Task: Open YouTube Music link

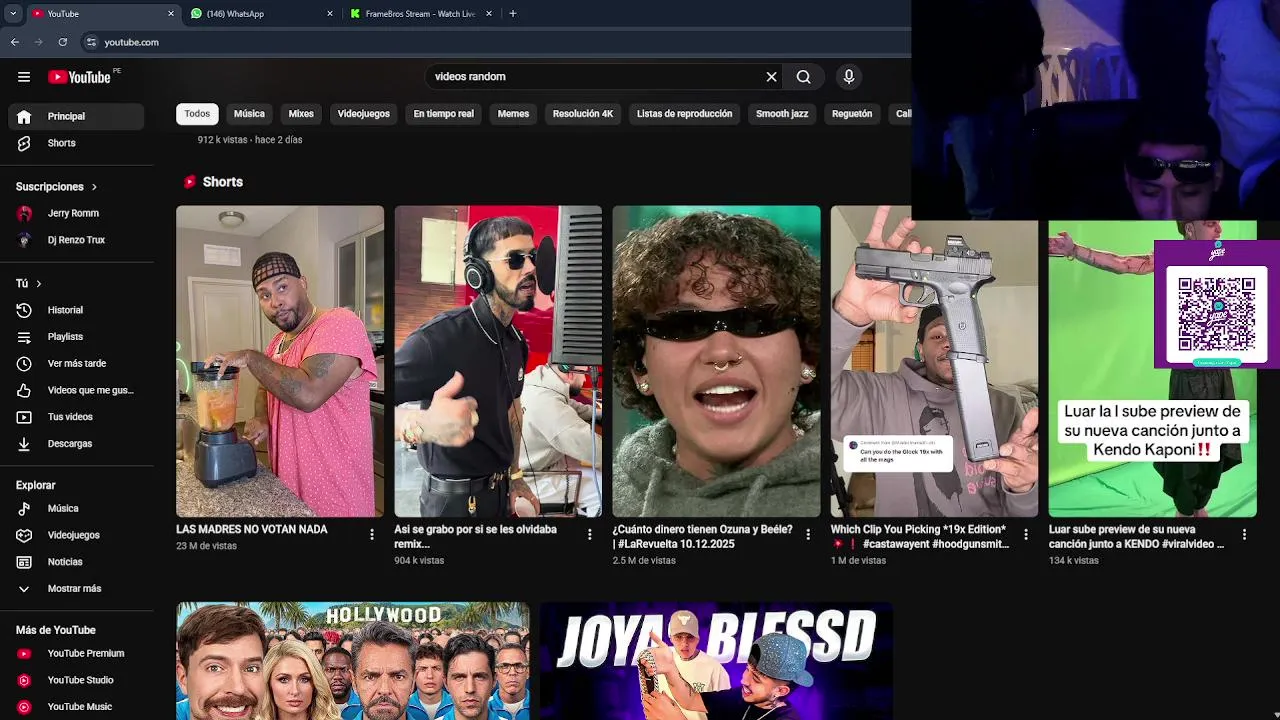Action: coord(76,707)
